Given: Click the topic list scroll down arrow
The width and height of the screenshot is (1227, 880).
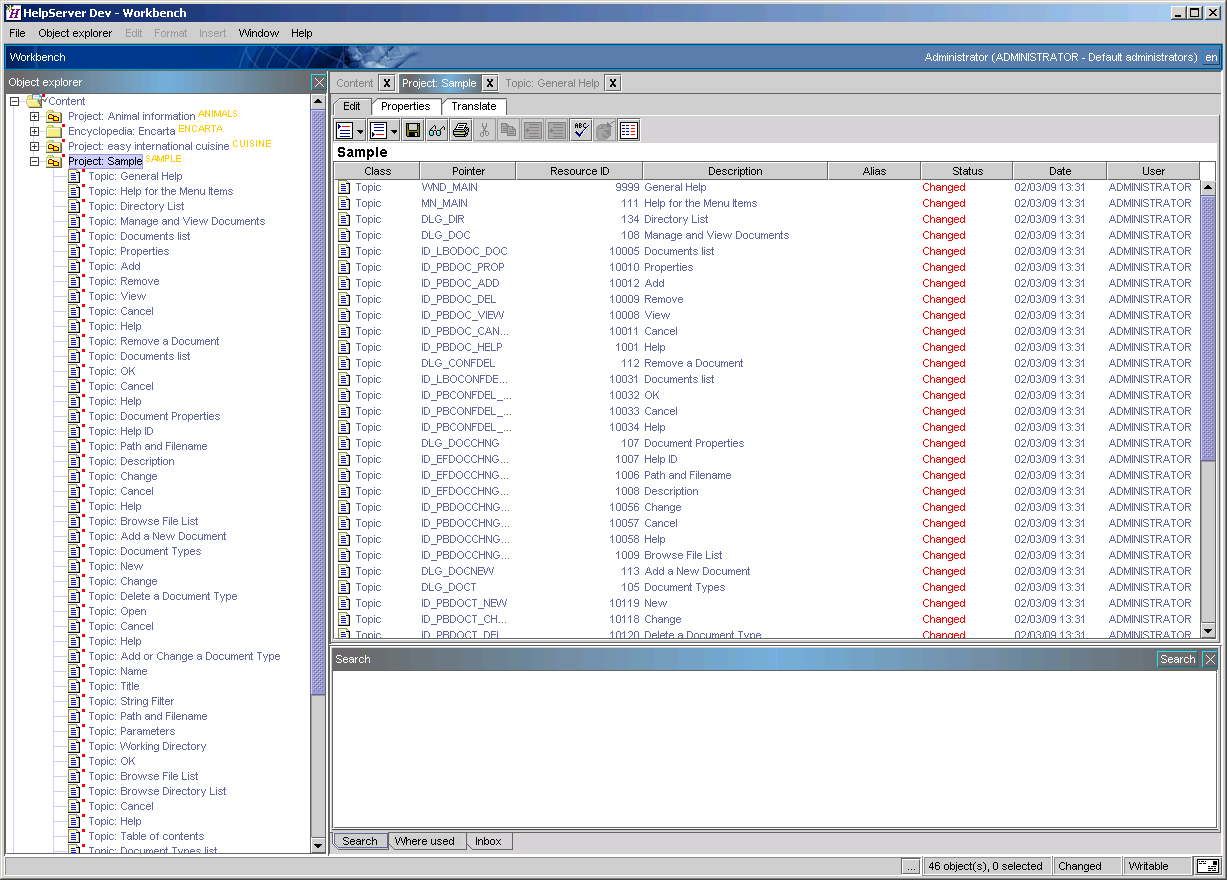Looking at the screenshot, I should click(x=1207, y=630).
